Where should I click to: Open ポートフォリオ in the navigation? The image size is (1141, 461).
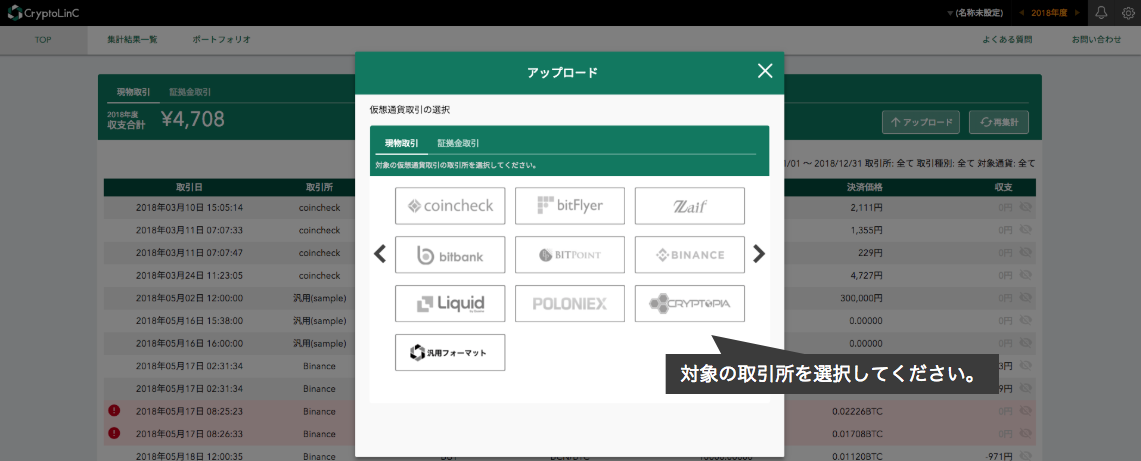(x=221, y=39)
